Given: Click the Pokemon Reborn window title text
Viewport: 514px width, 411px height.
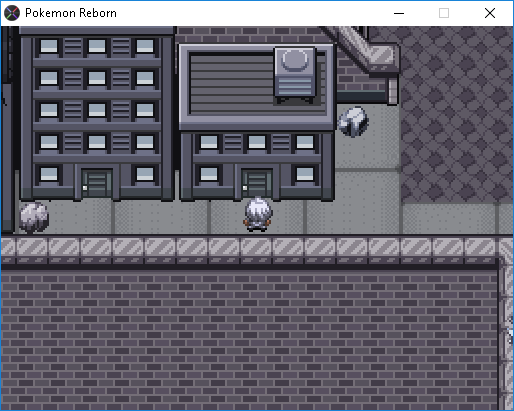Looking at the screenshot, I should (71, 13).
